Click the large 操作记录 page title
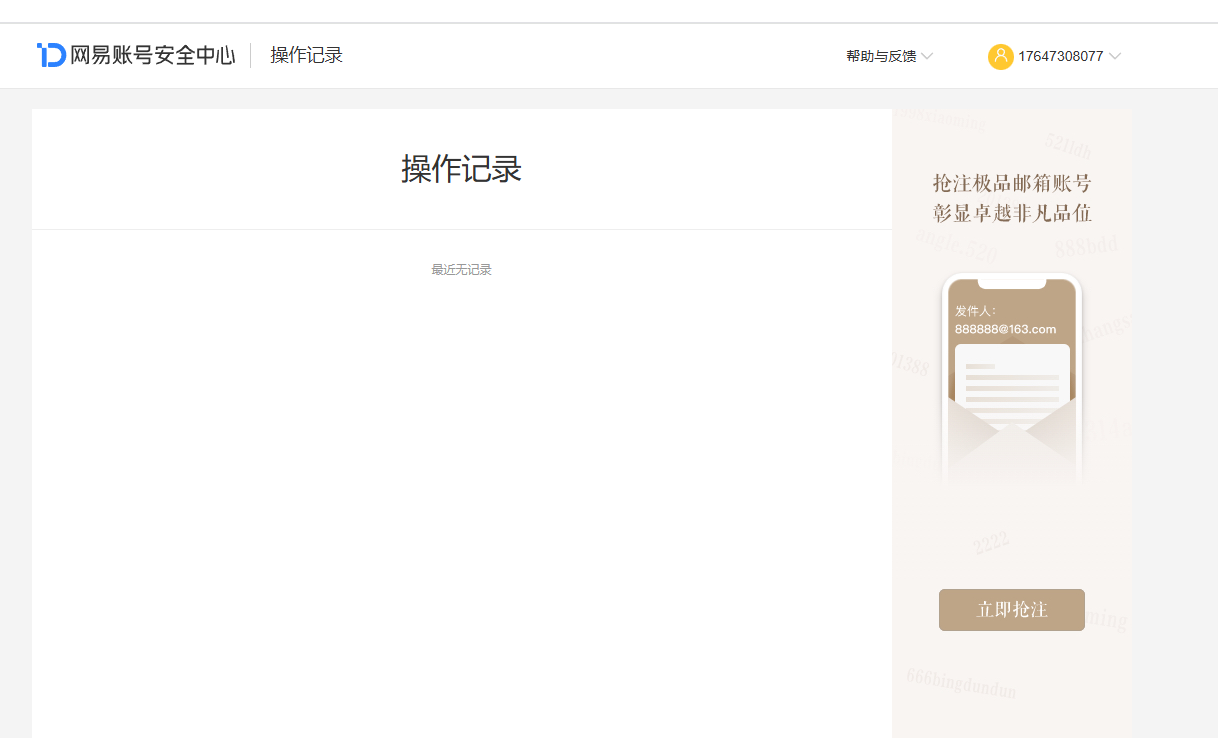This screenshot has height=738, width=1218. pyautogui.click(x=461, y=169)
